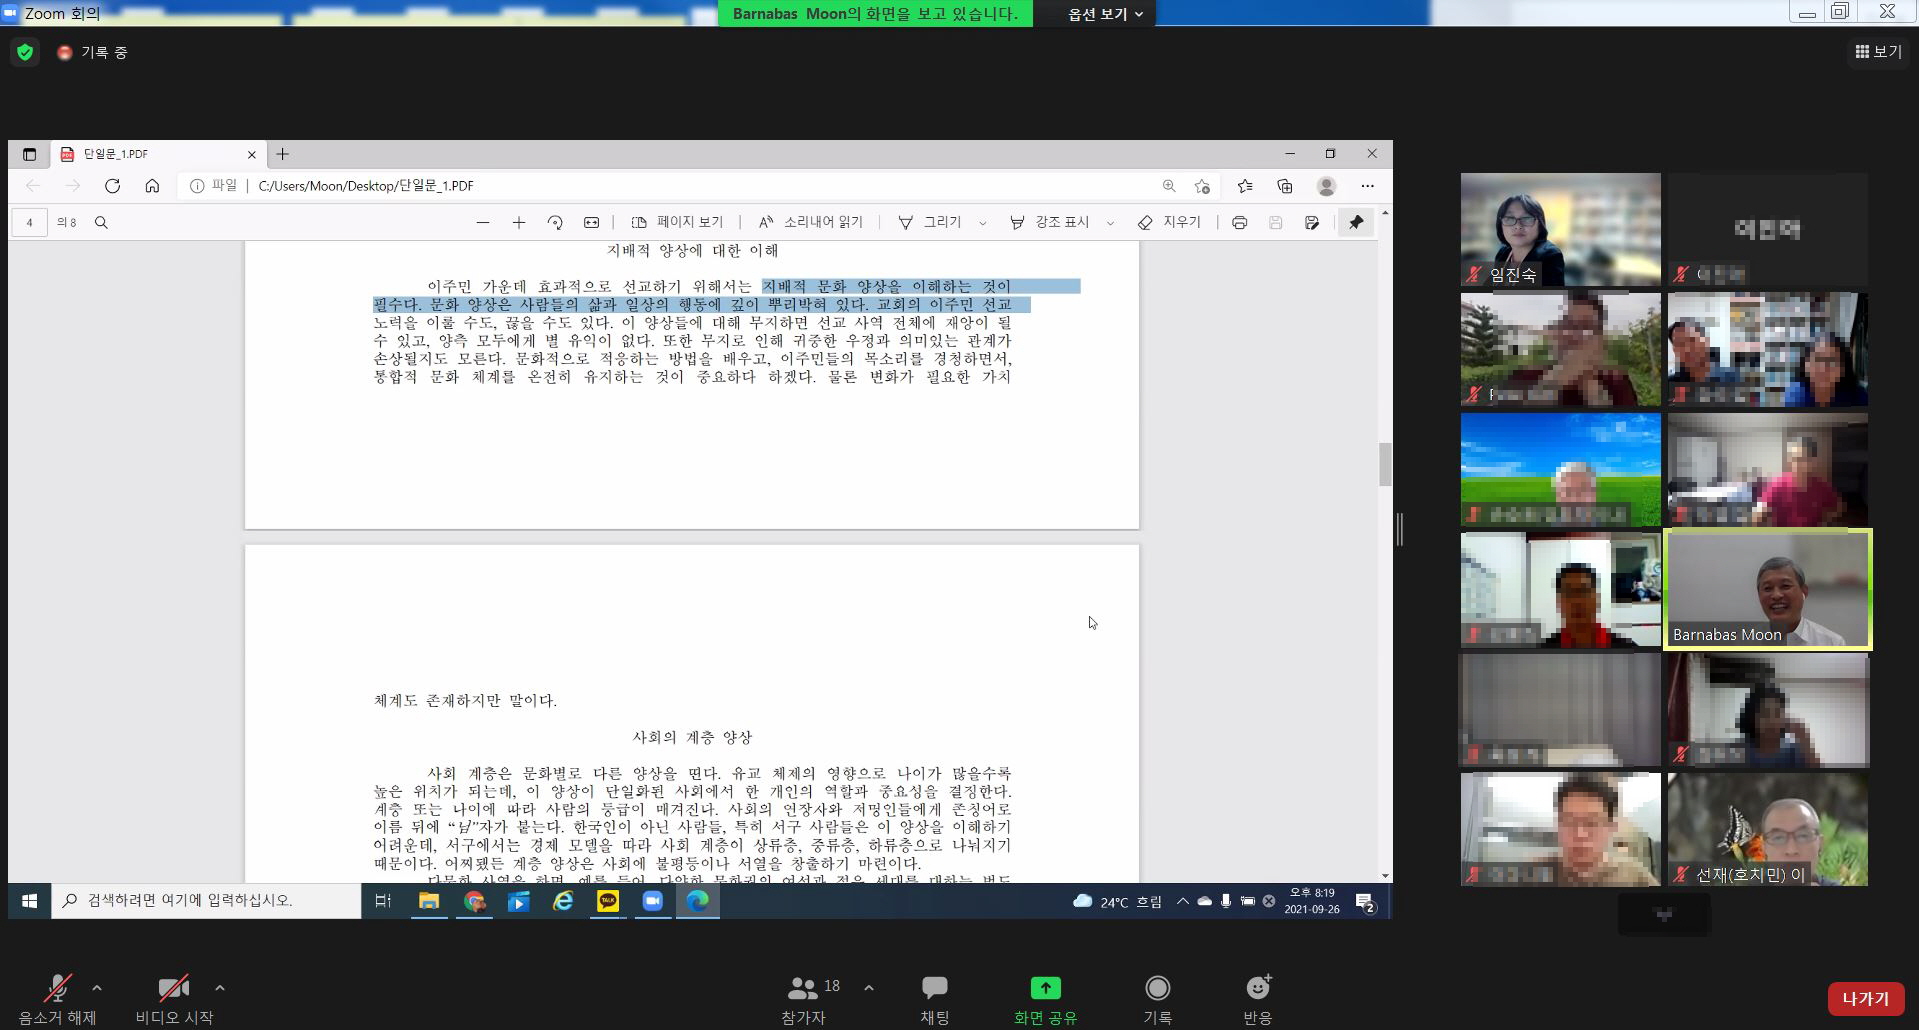Open new tab with plus button in Edge
Screen dimensions: 1919x1030
click(x=283, y=154)
